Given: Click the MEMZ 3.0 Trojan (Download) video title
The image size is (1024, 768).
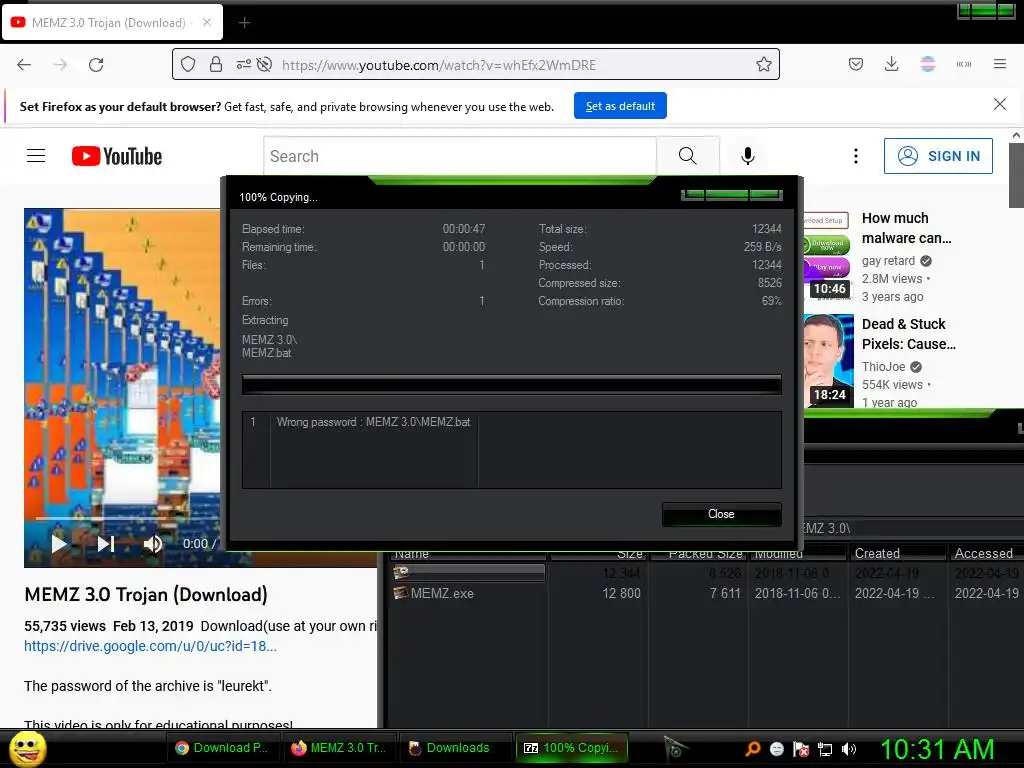Looking at the screenshot, I should [146, 594].
